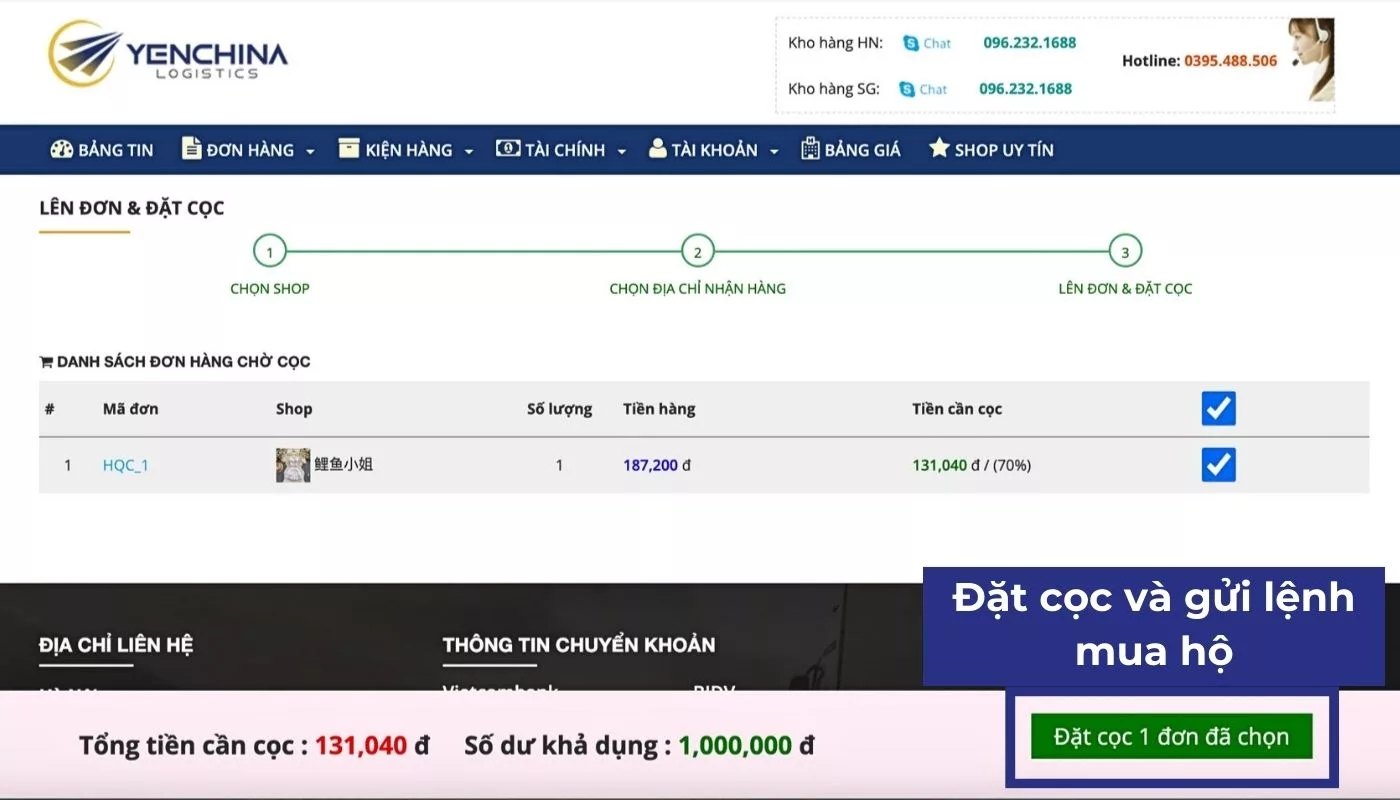Click the Yenchina Logistics logo
The width and height of the screenshot is (1400, 800).
(x=167, y=56)
